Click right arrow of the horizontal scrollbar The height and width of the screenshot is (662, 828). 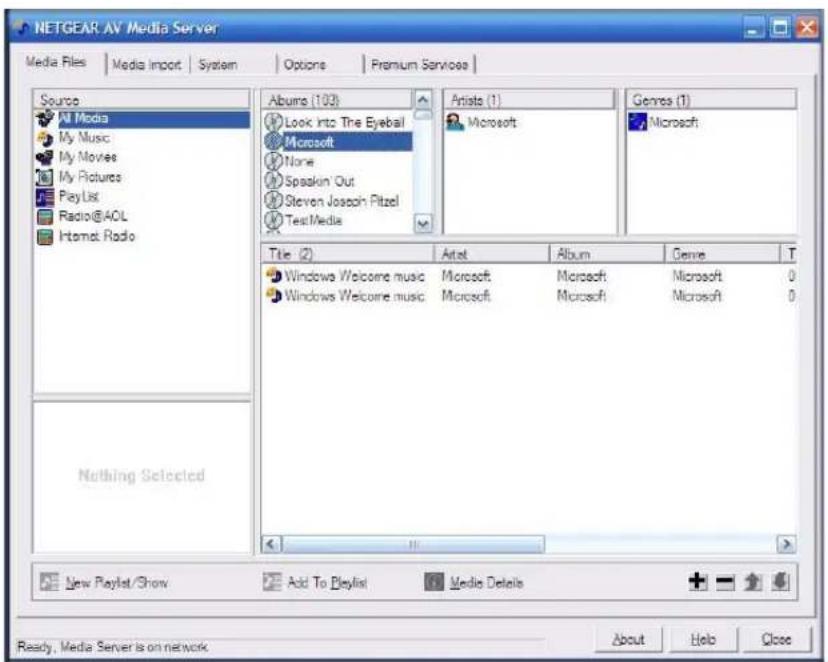(786, 544)
